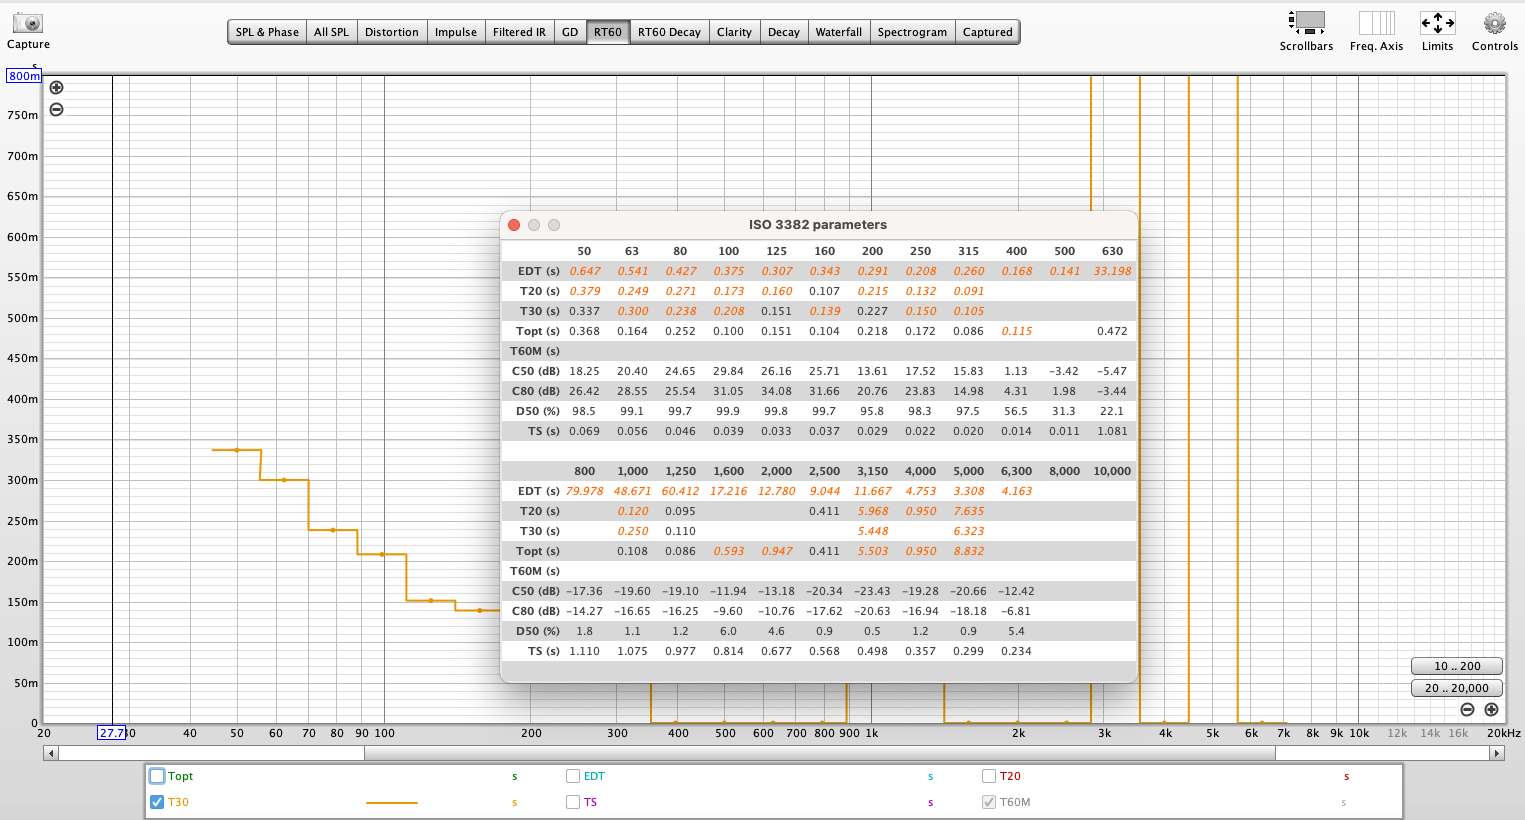Open the Captured tab
The height and width of the screenshot is (820, 1525).
(x=988, y=32)
